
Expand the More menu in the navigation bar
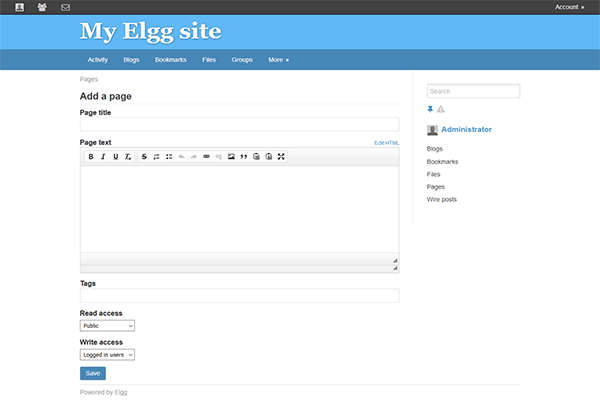[278, 60]
